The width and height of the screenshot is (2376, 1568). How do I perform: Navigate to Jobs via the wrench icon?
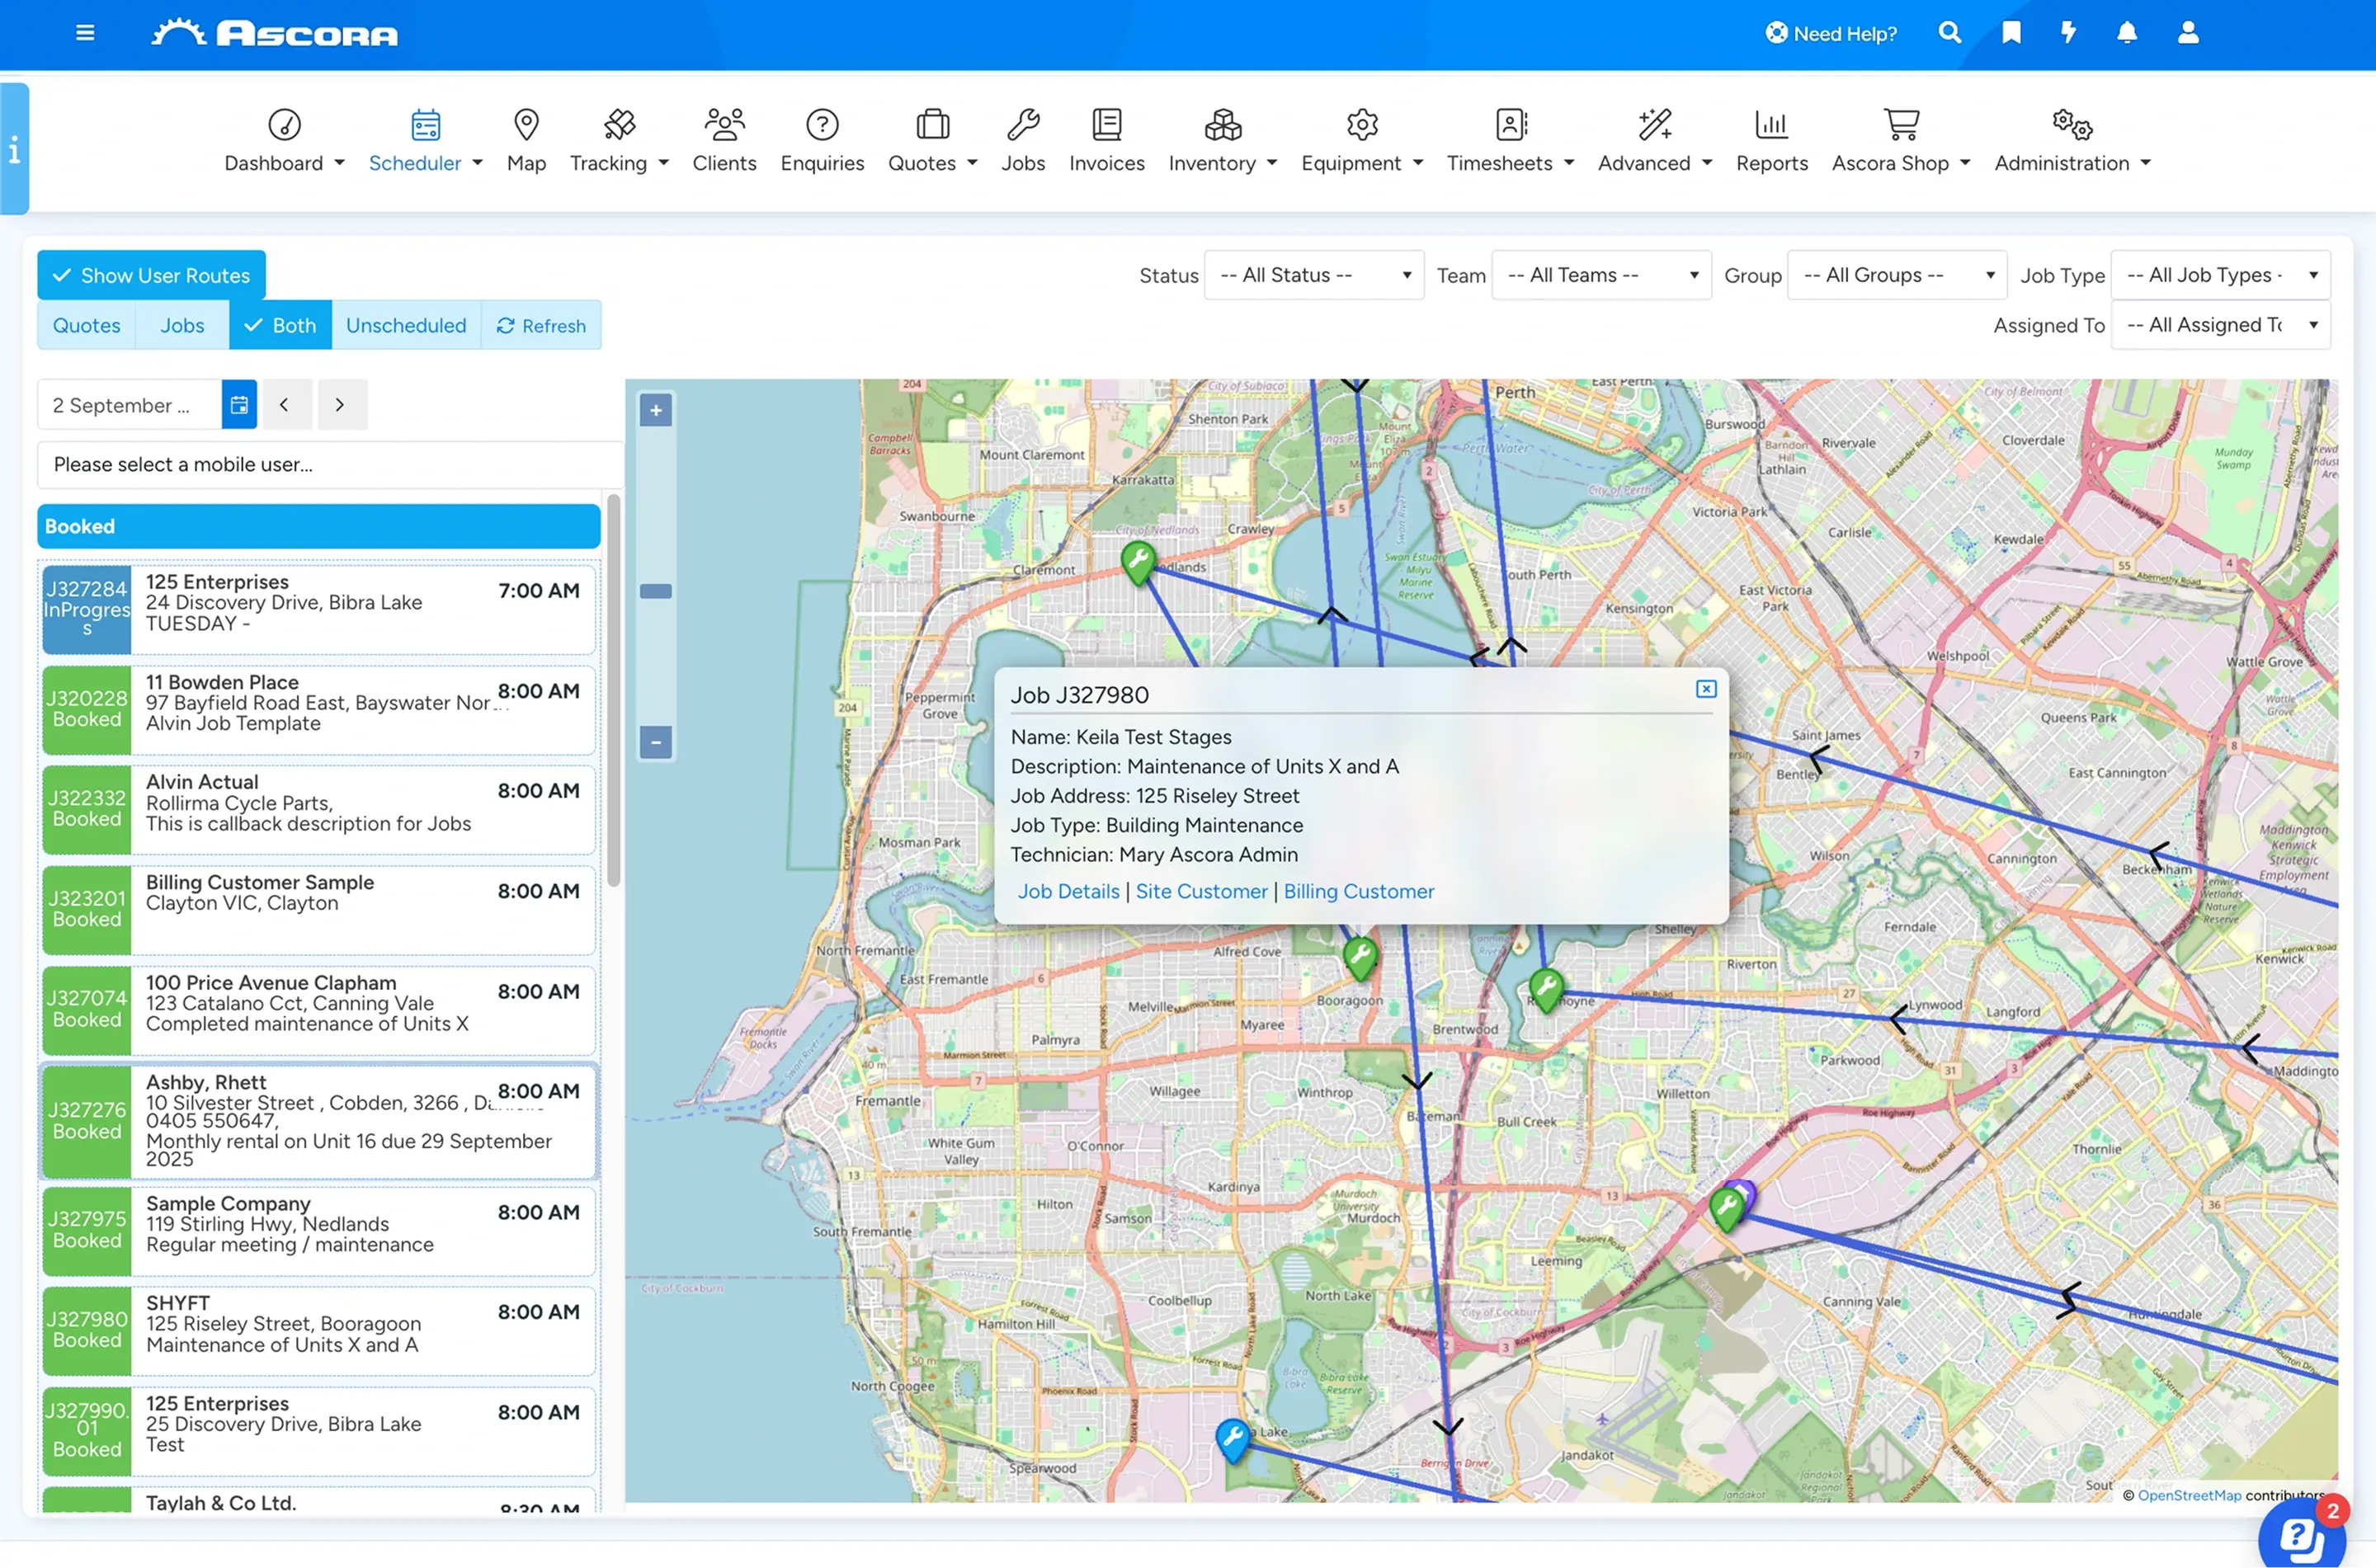(x=1023, y=140)
